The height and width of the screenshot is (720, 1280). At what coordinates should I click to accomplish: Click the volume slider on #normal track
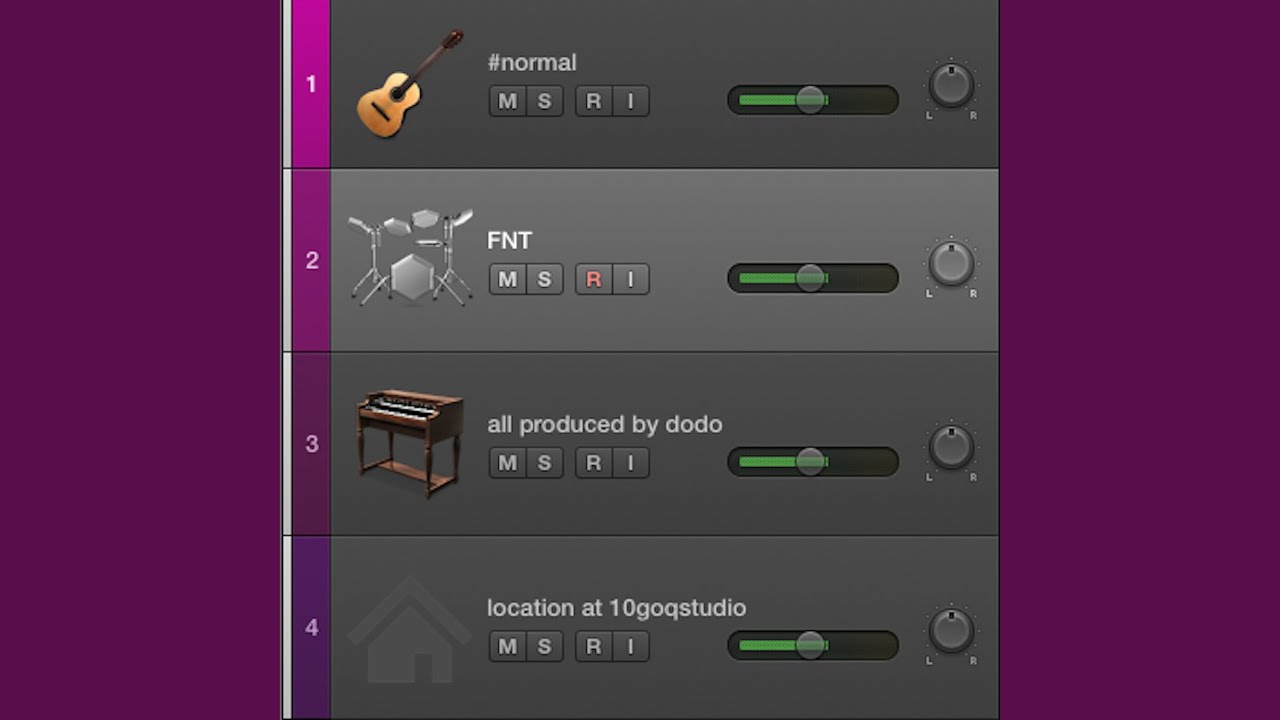click(810, 100)
